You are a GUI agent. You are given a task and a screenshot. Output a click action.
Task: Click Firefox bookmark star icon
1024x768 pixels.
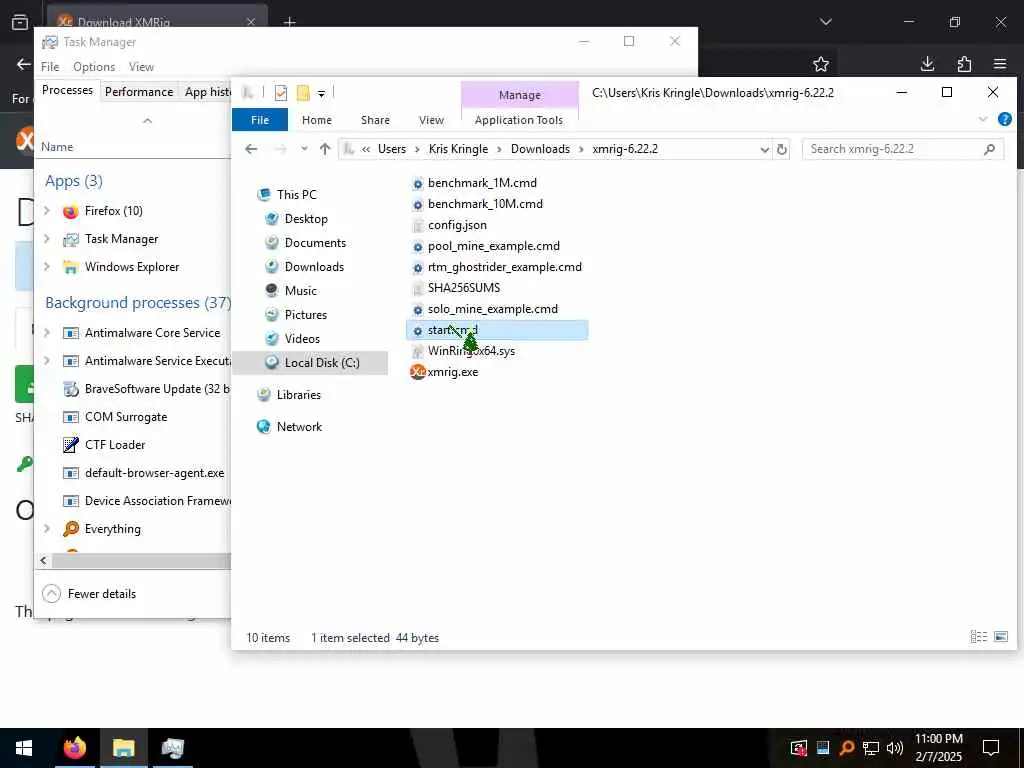click(x=821, y=64)
